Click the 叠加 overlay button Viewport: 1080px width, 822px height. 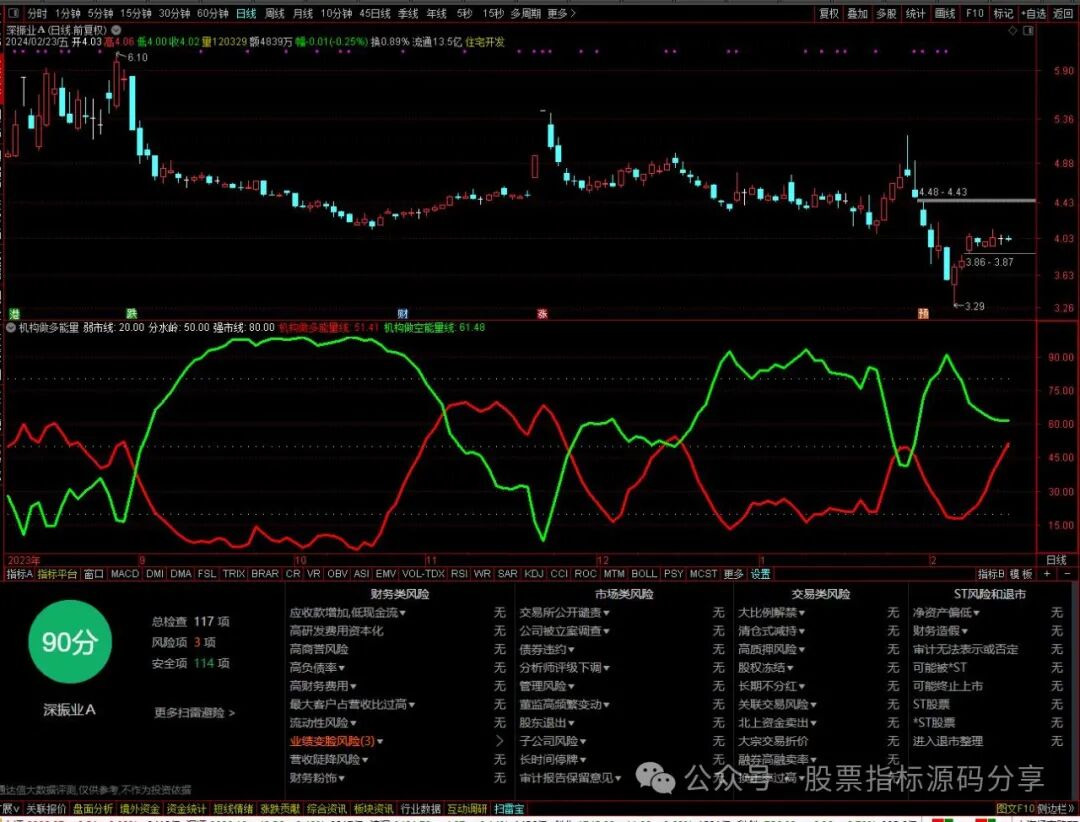pos(858,13)
